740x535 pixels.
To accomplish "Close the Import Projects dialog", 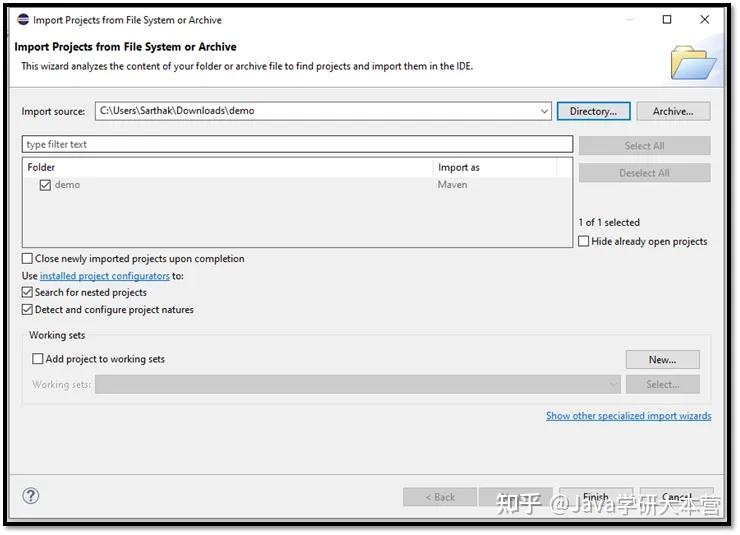I will click(x=705, y=19).
